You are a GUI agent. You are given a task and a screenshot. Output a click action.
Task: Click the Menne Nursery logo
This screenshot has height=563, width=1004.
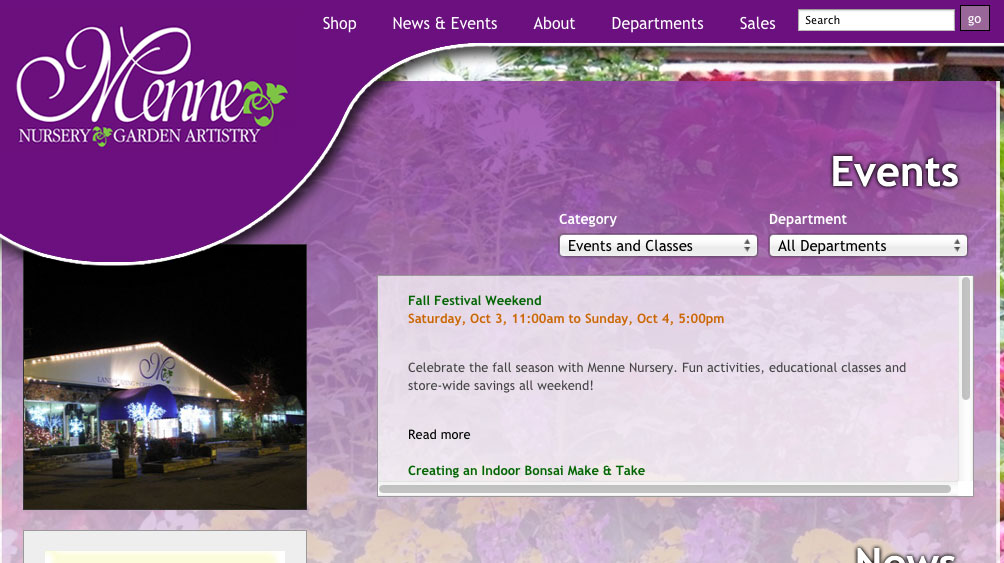[x=152, y=86]
